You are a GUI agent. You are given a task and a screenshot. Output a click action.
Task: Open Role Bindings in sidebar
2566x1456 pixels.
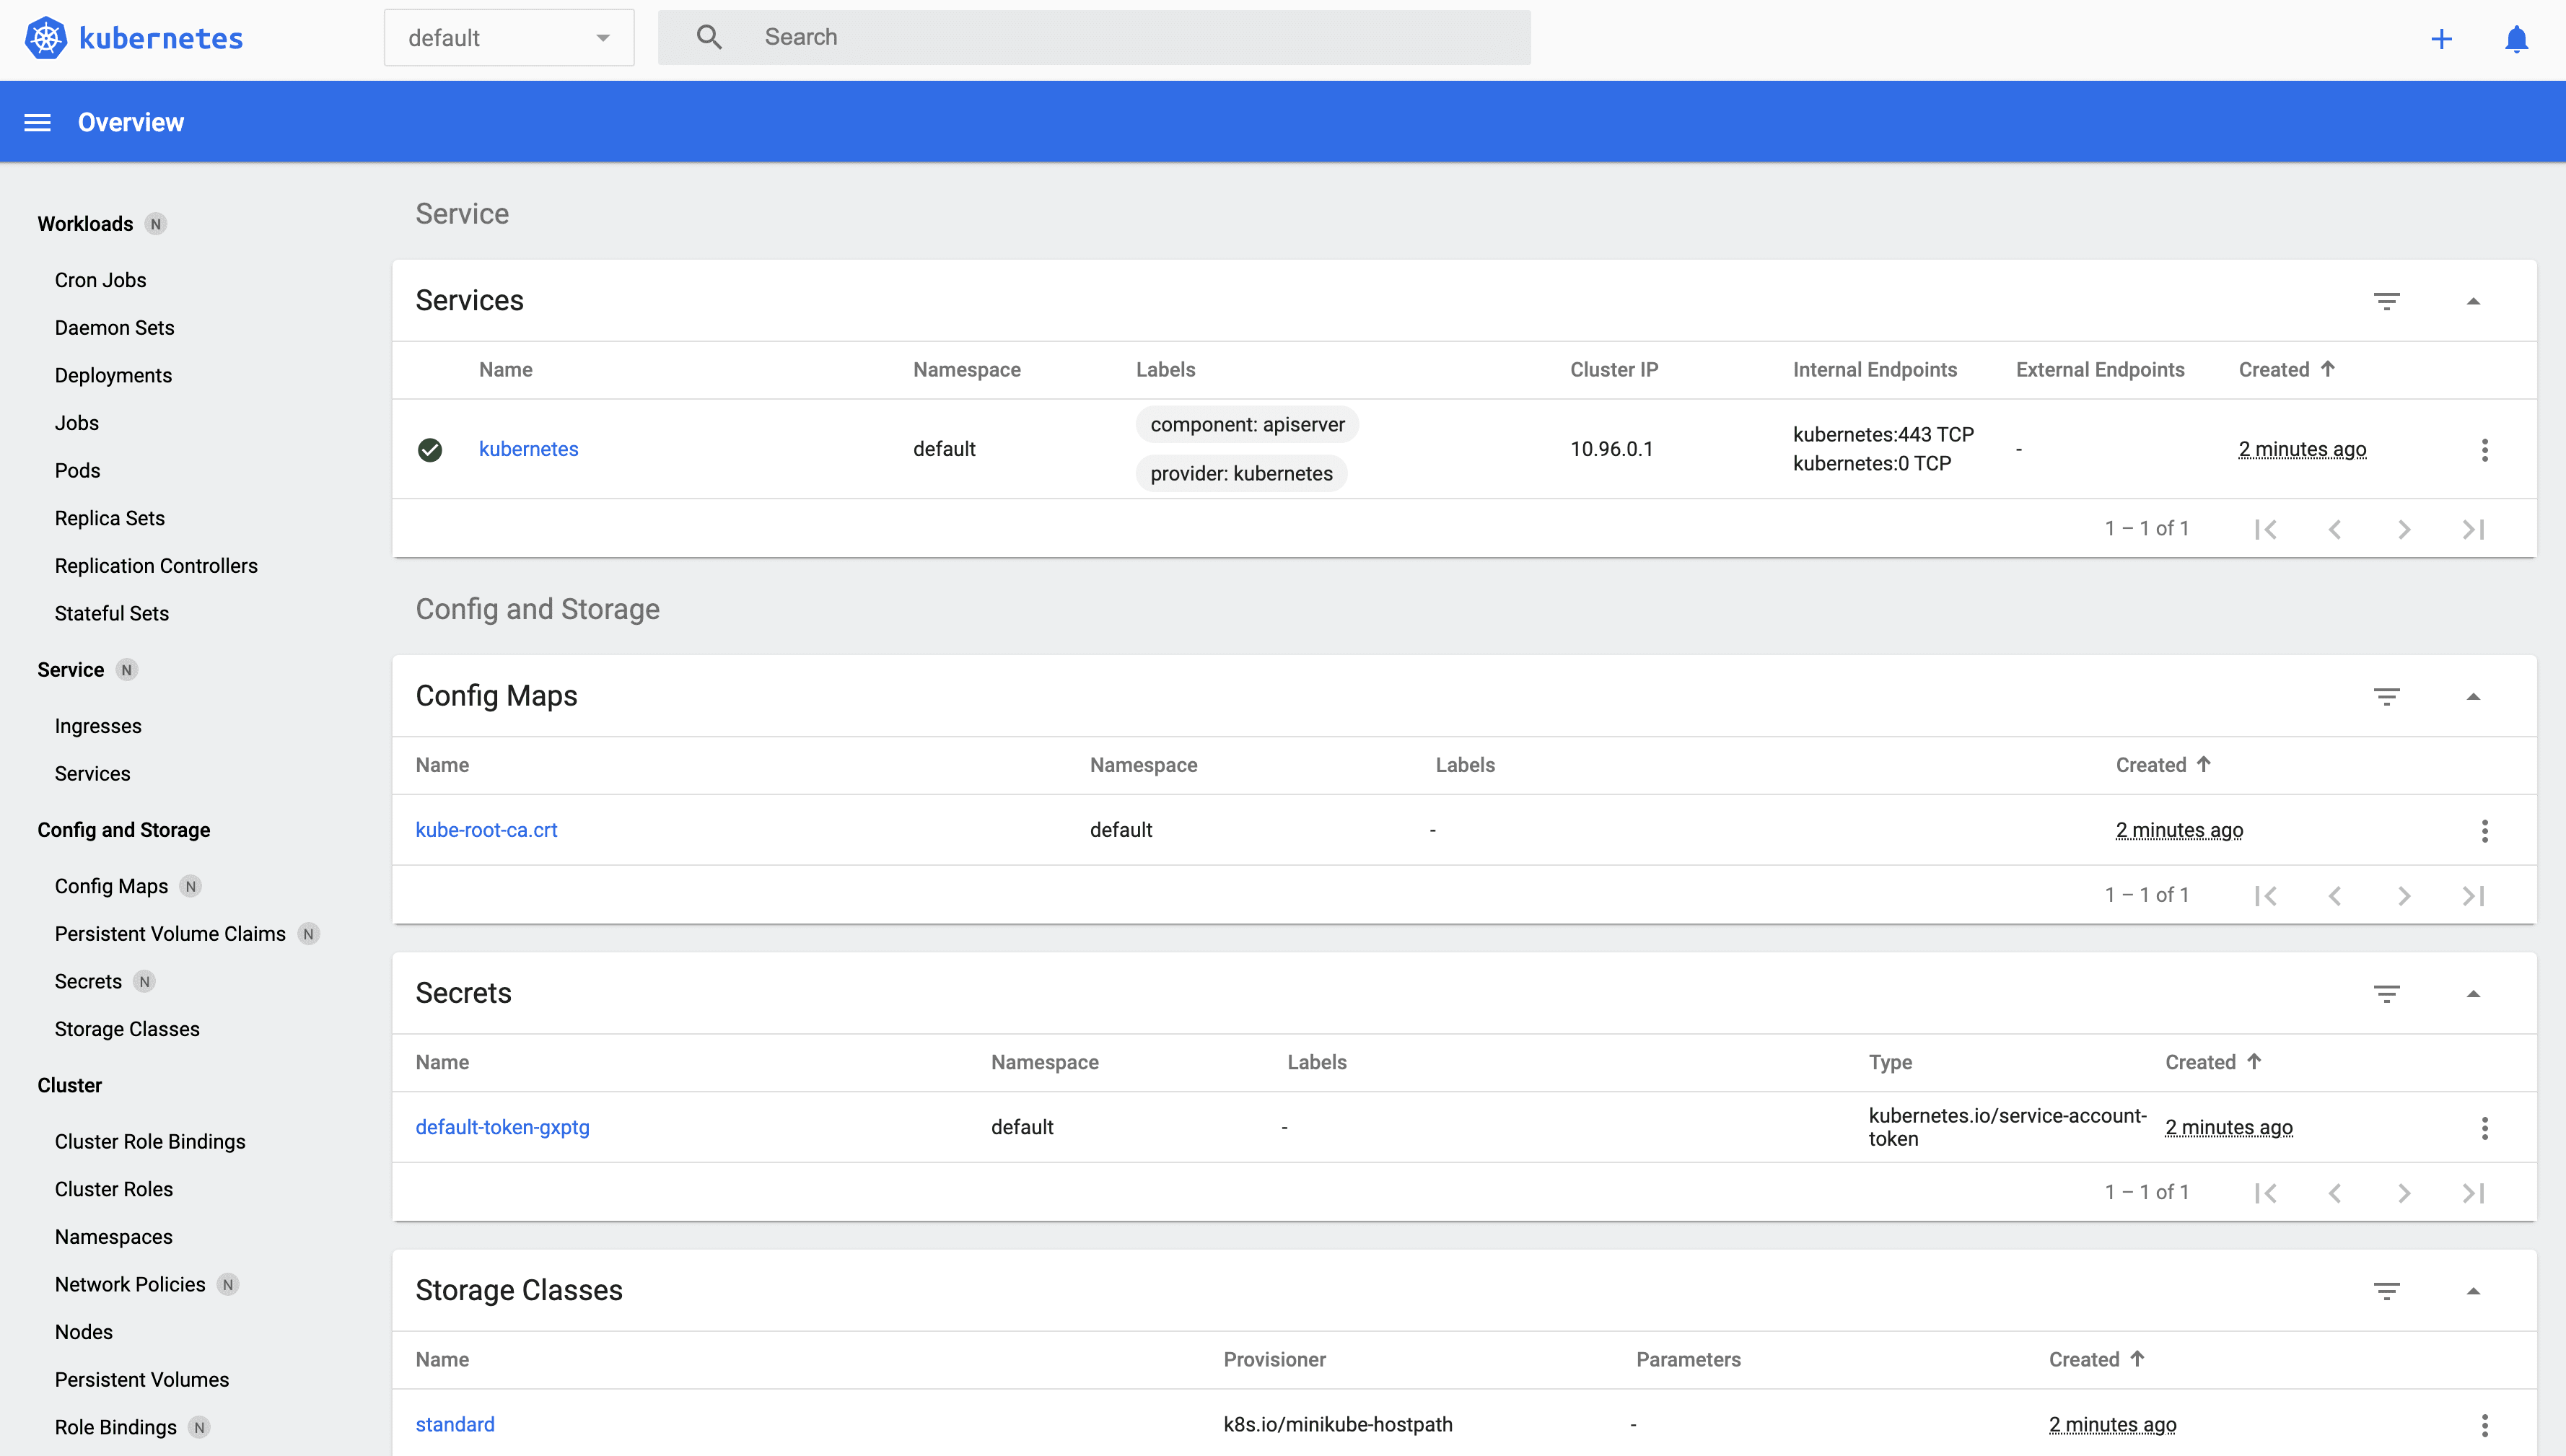pos(116,1428)
